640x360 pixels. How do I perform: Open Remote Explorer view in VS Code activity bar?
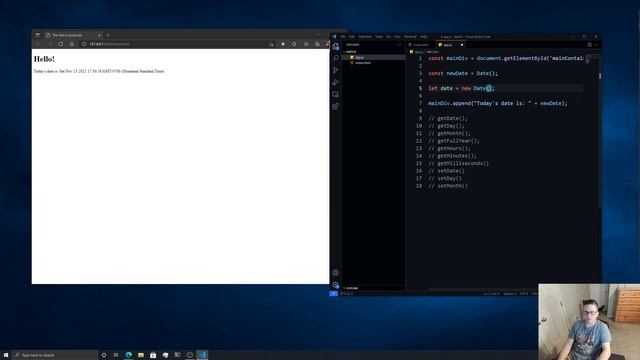click(x=336, y=95)
